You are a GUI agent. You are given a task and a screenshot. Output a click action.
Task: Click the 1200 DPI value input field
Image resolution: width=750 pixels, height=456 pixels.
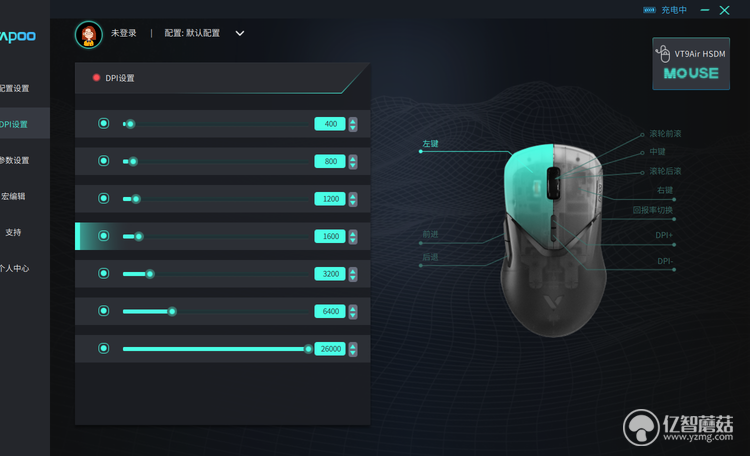click(x=330, y=199)
